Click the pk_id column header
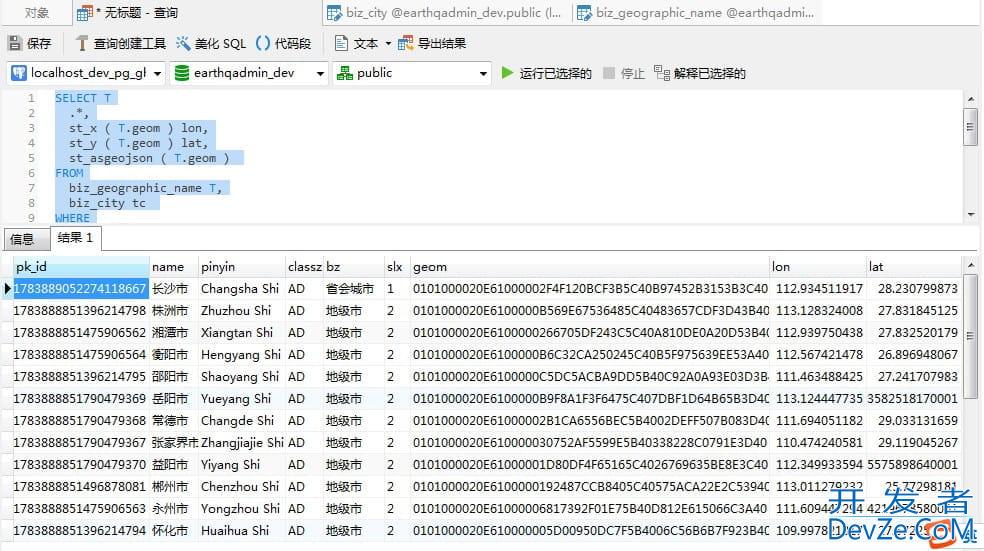 (x=80, y=267)
